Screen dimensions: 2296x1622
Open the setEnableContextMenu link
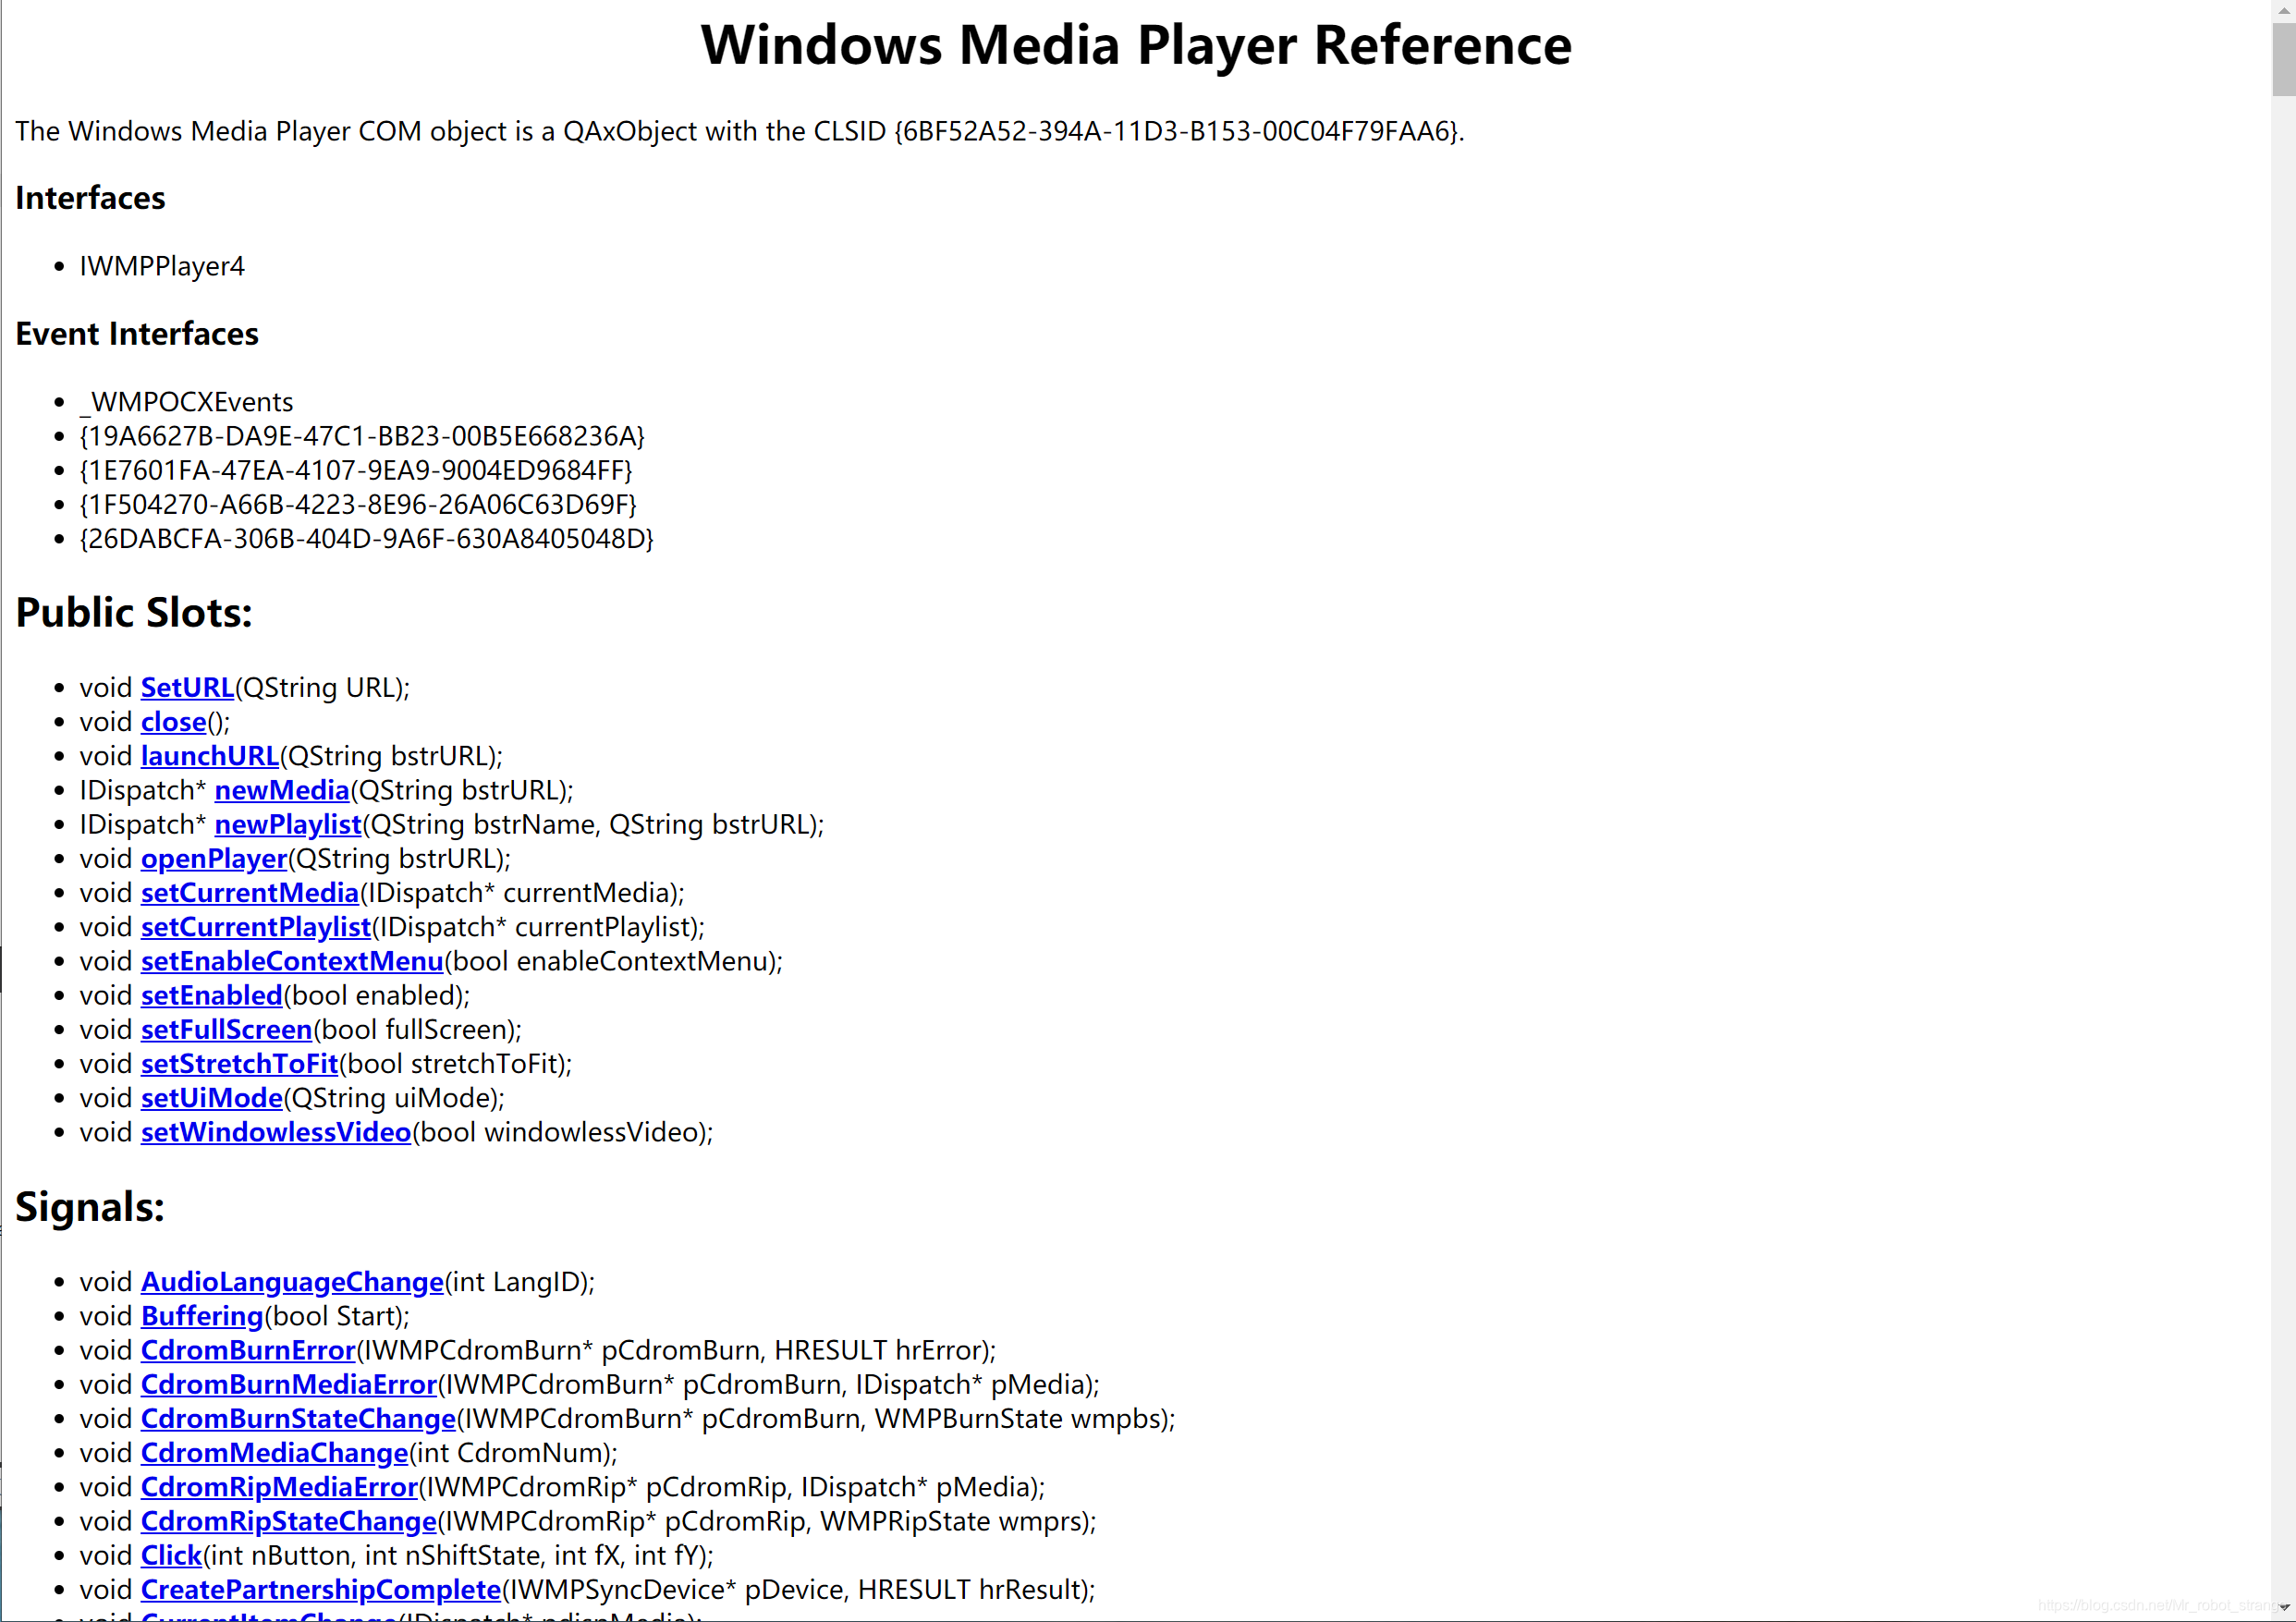tap(292, 961)
